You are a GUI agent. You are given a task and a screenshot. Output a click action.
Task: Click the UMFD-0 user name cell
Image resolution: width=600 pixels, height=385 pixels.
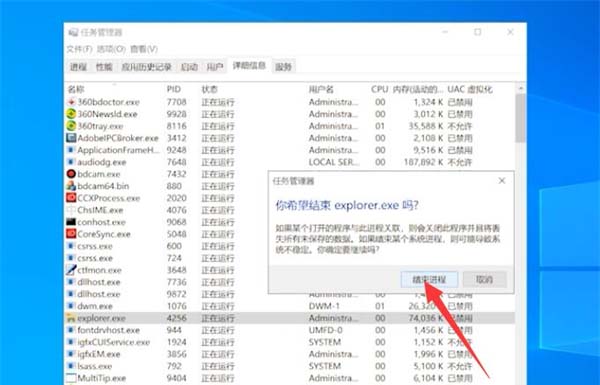click(325, 330)
